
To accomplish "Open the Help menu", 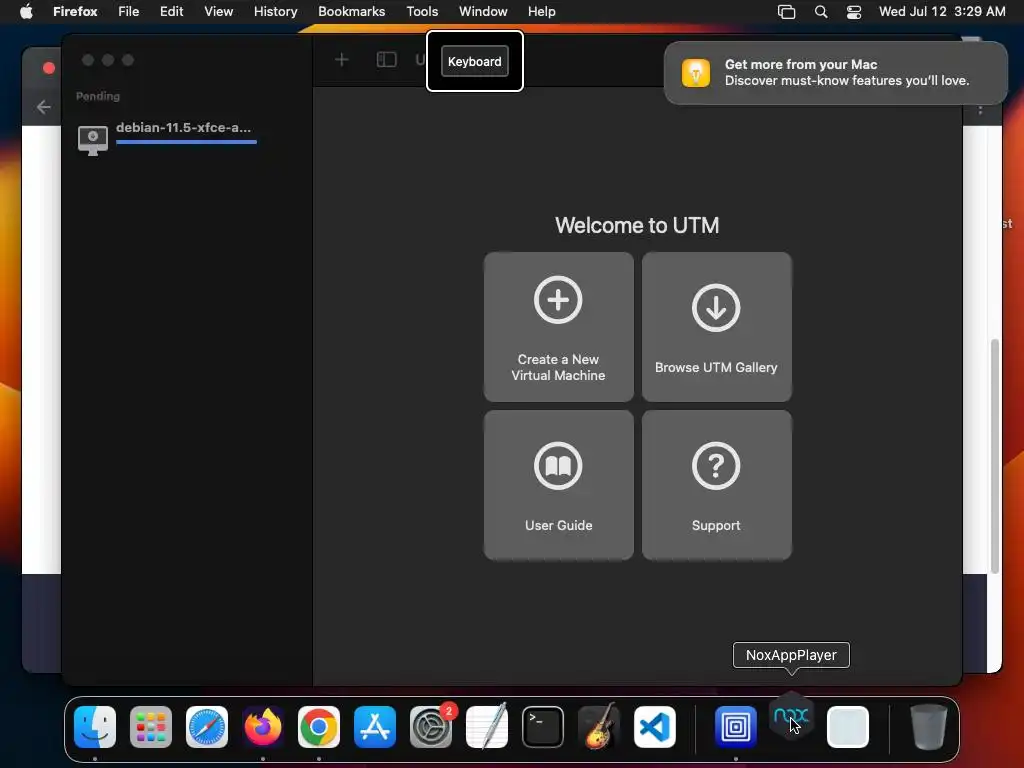I will pos(541,12).
